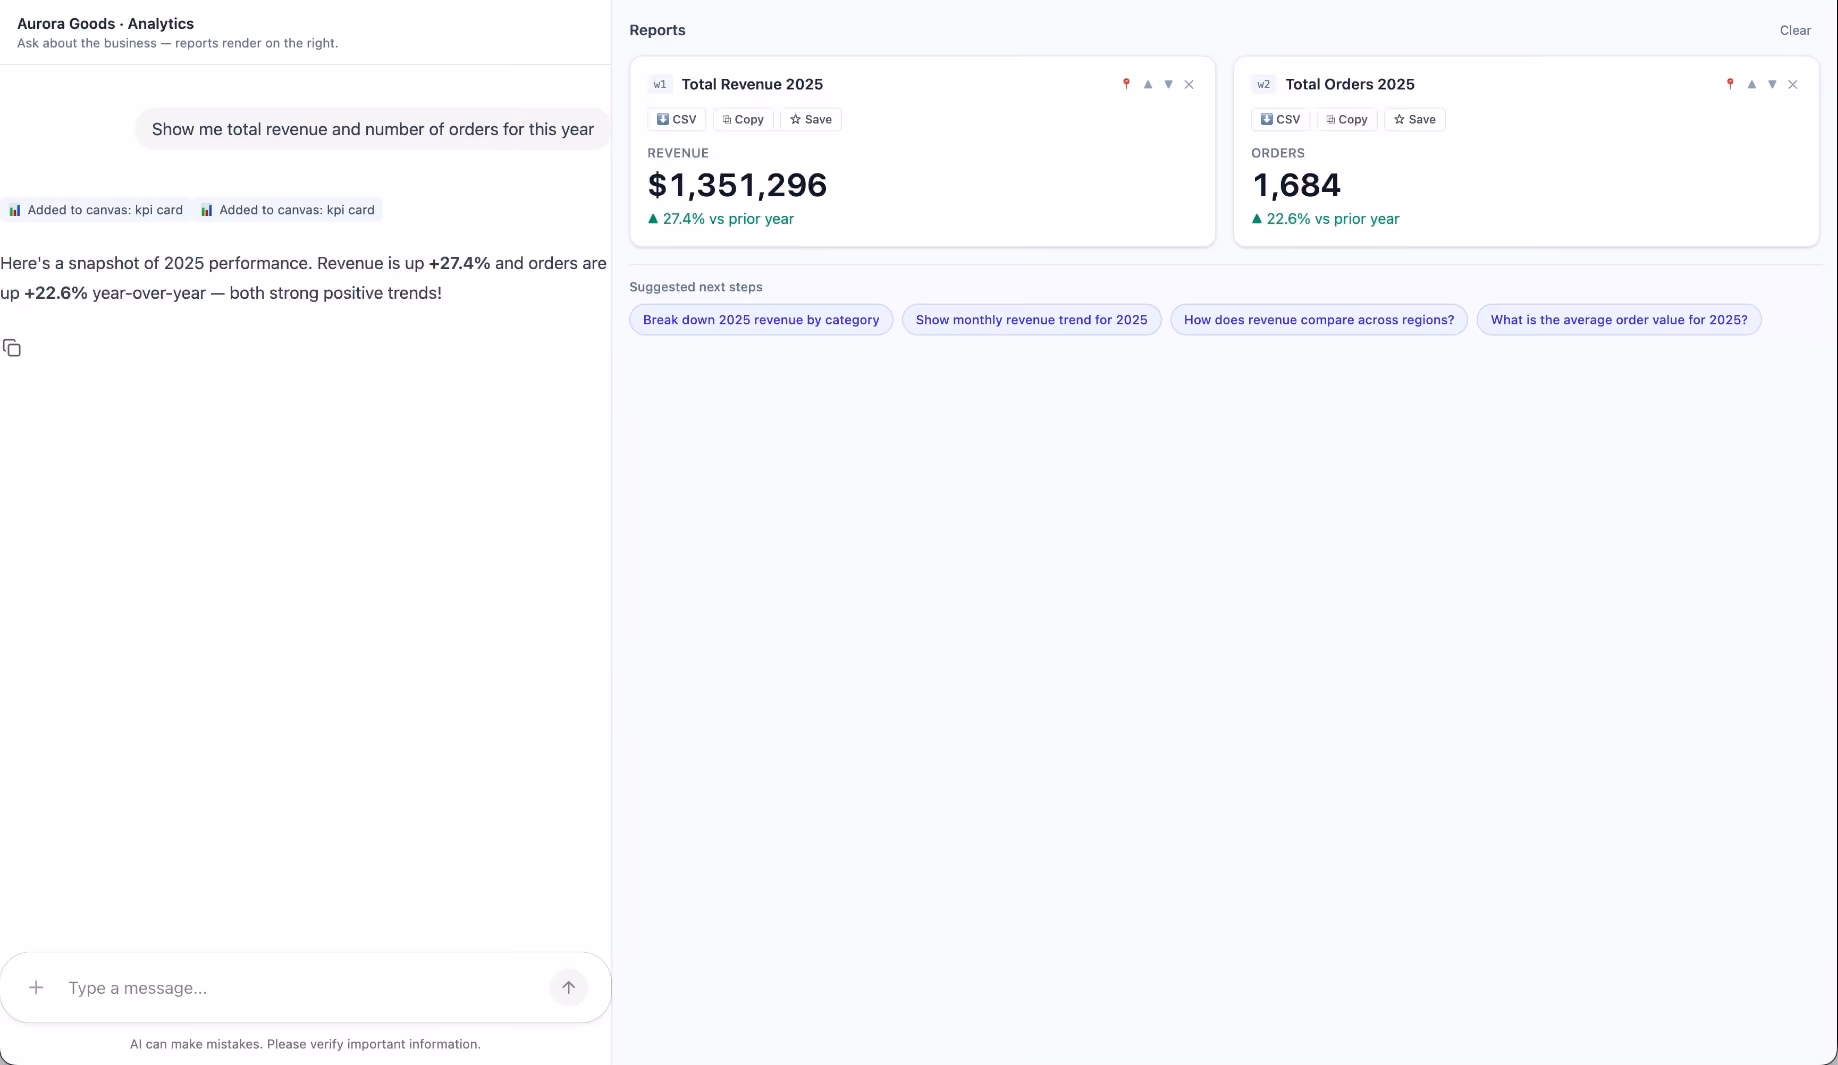Choose 'Break down 2025 revenue by category' suggestion
This screenshot has height=1065, width=1838.
click(x=761, y=320)
